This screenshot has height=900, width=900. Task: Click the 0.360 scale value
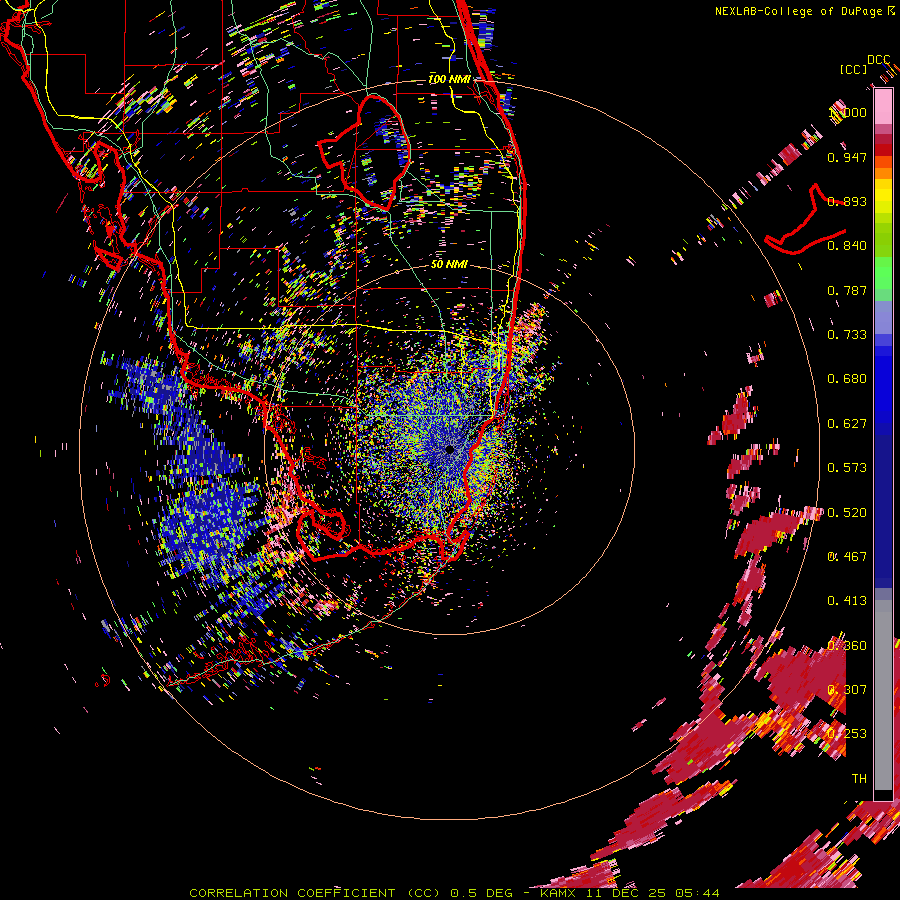(x=847, y=645)
